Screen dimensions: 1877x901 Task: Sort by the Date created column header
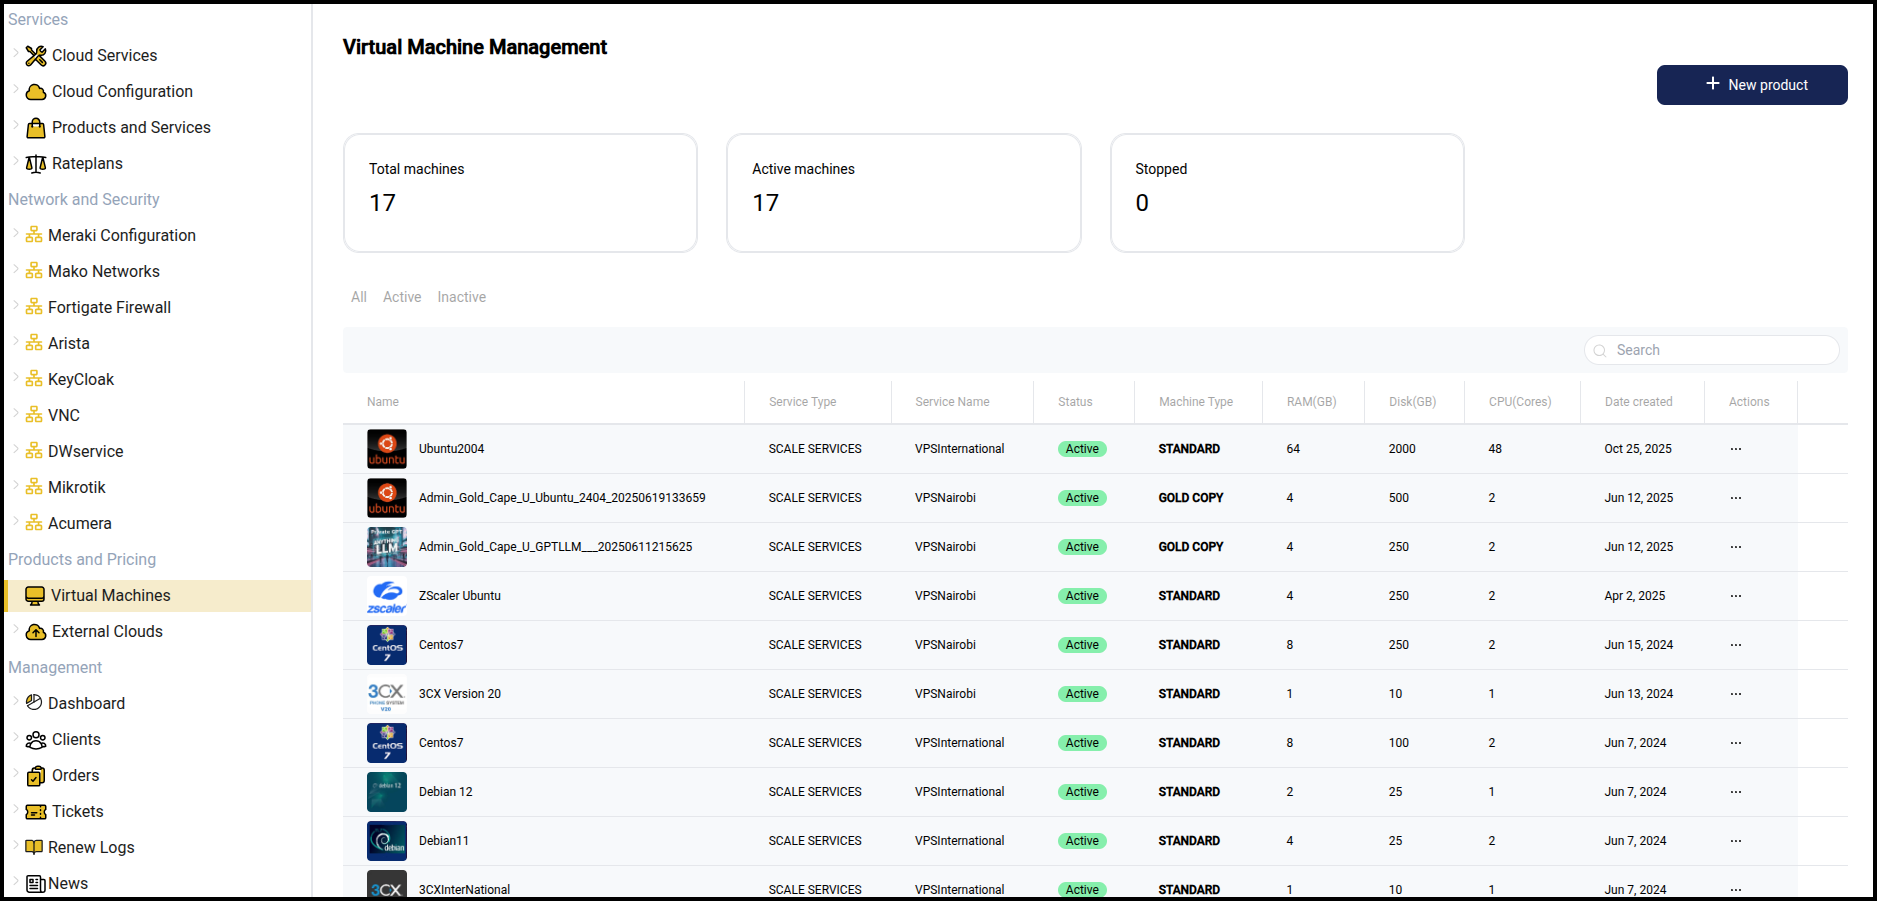pos(1638,402)
